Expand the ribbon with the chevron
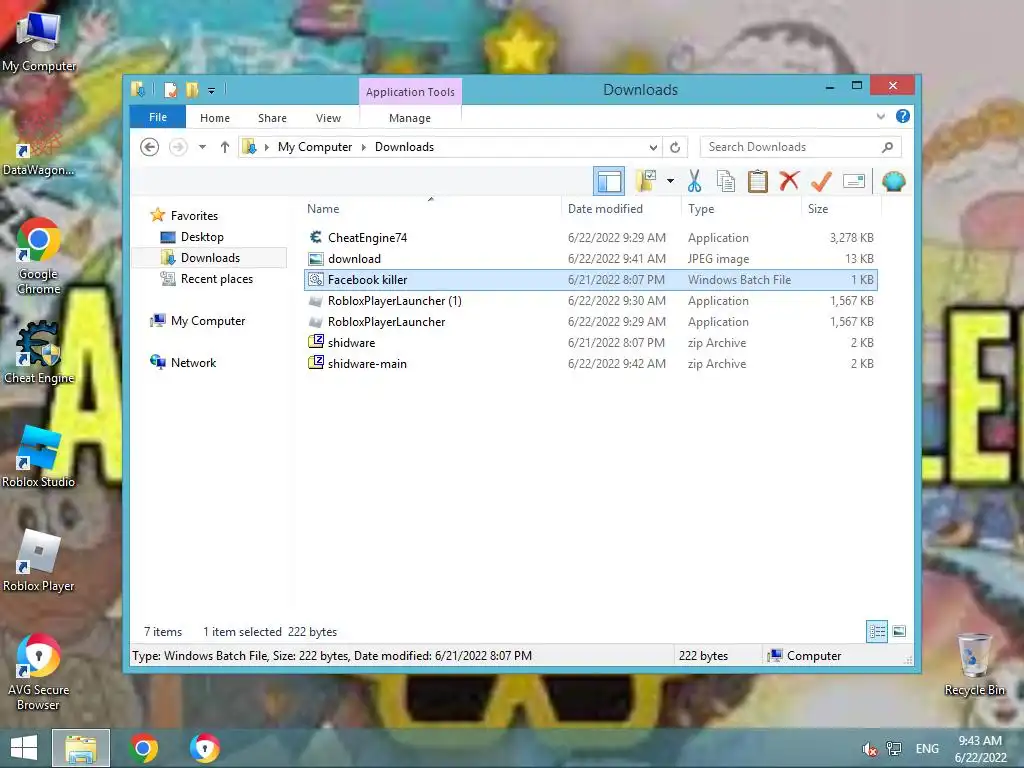 (x=880, y=116)
